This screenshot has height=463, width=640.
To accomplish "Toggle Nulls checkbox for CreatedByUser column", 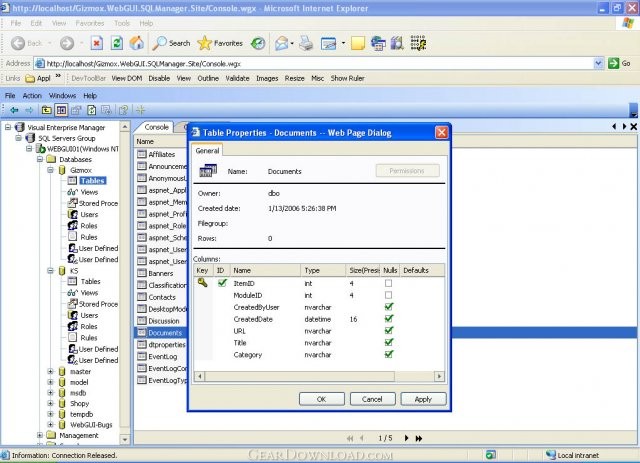I will [389, 306].
